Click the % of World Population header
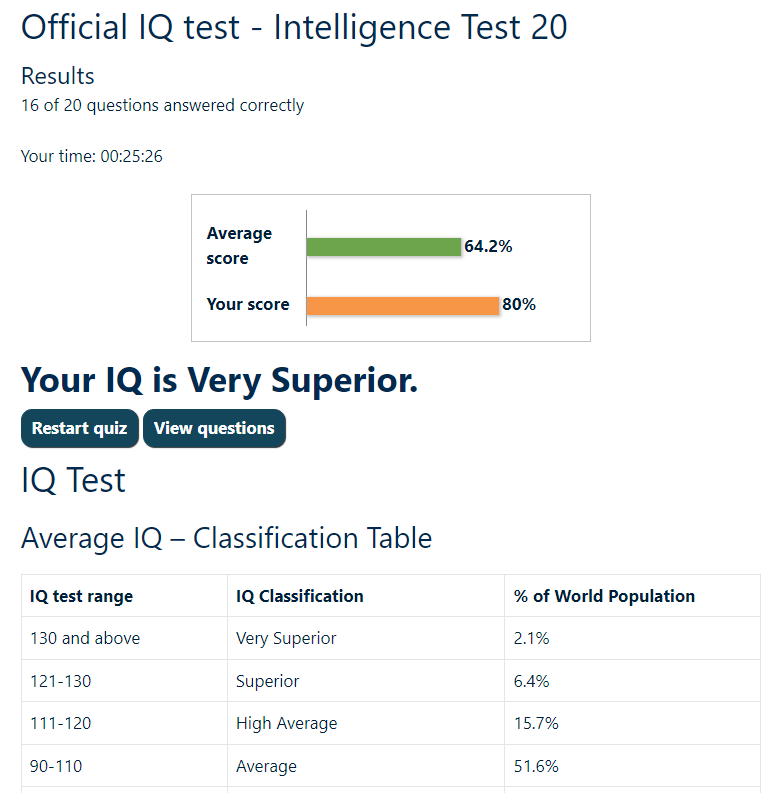This screenshot has width=774, height=793. click(604, 596)
